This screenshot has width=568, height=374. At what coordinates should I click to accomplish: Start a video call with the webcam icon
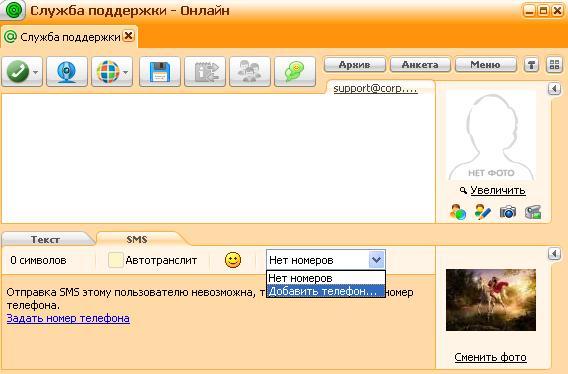click(x=67, y=71)
